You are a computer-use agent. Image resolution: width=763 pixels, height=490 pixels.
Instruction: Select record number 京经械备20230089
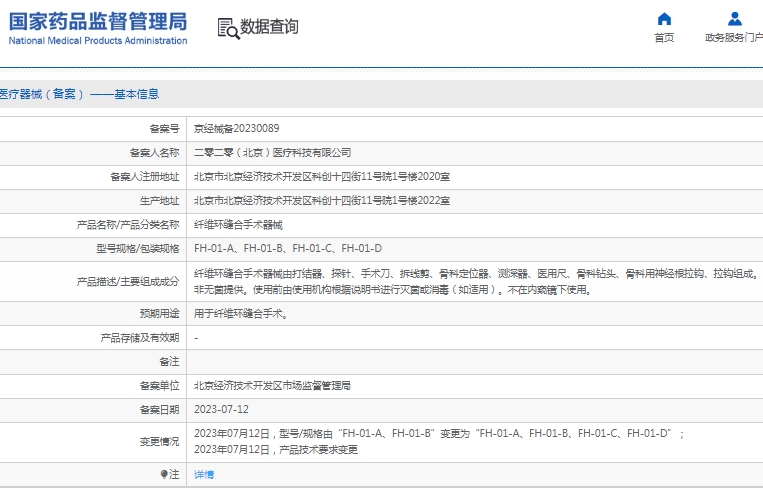236,128
